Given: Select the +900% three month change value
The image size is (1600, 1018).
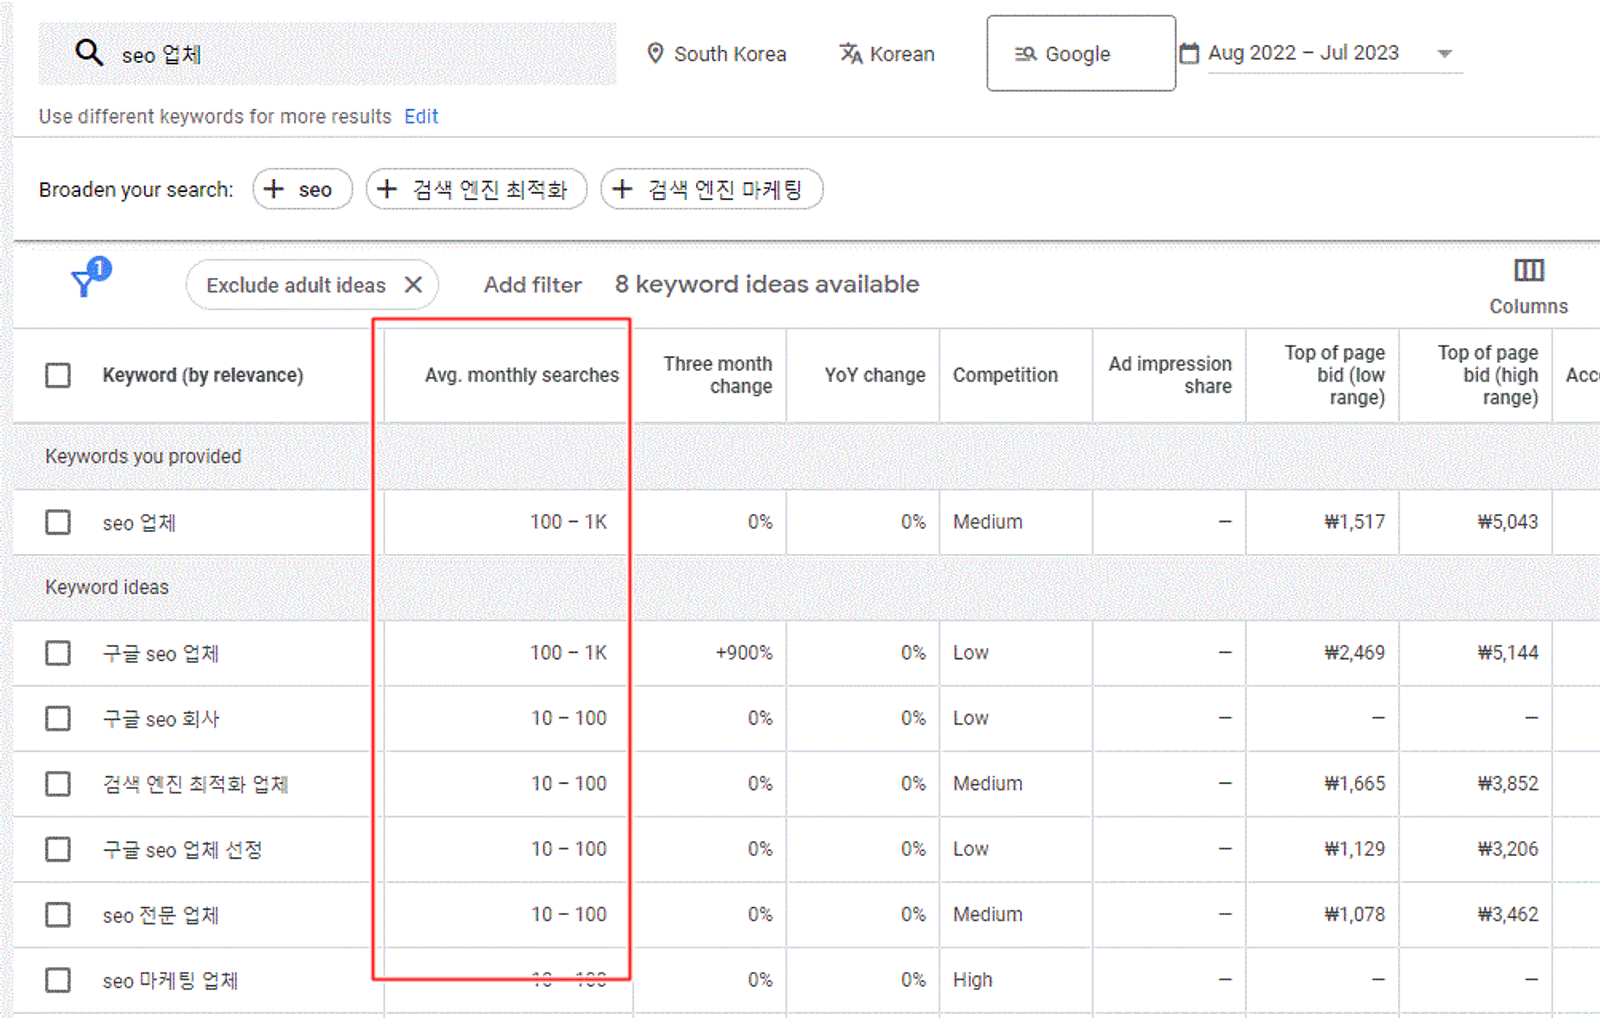Looking at the screenshot, I should pos(744,653).
